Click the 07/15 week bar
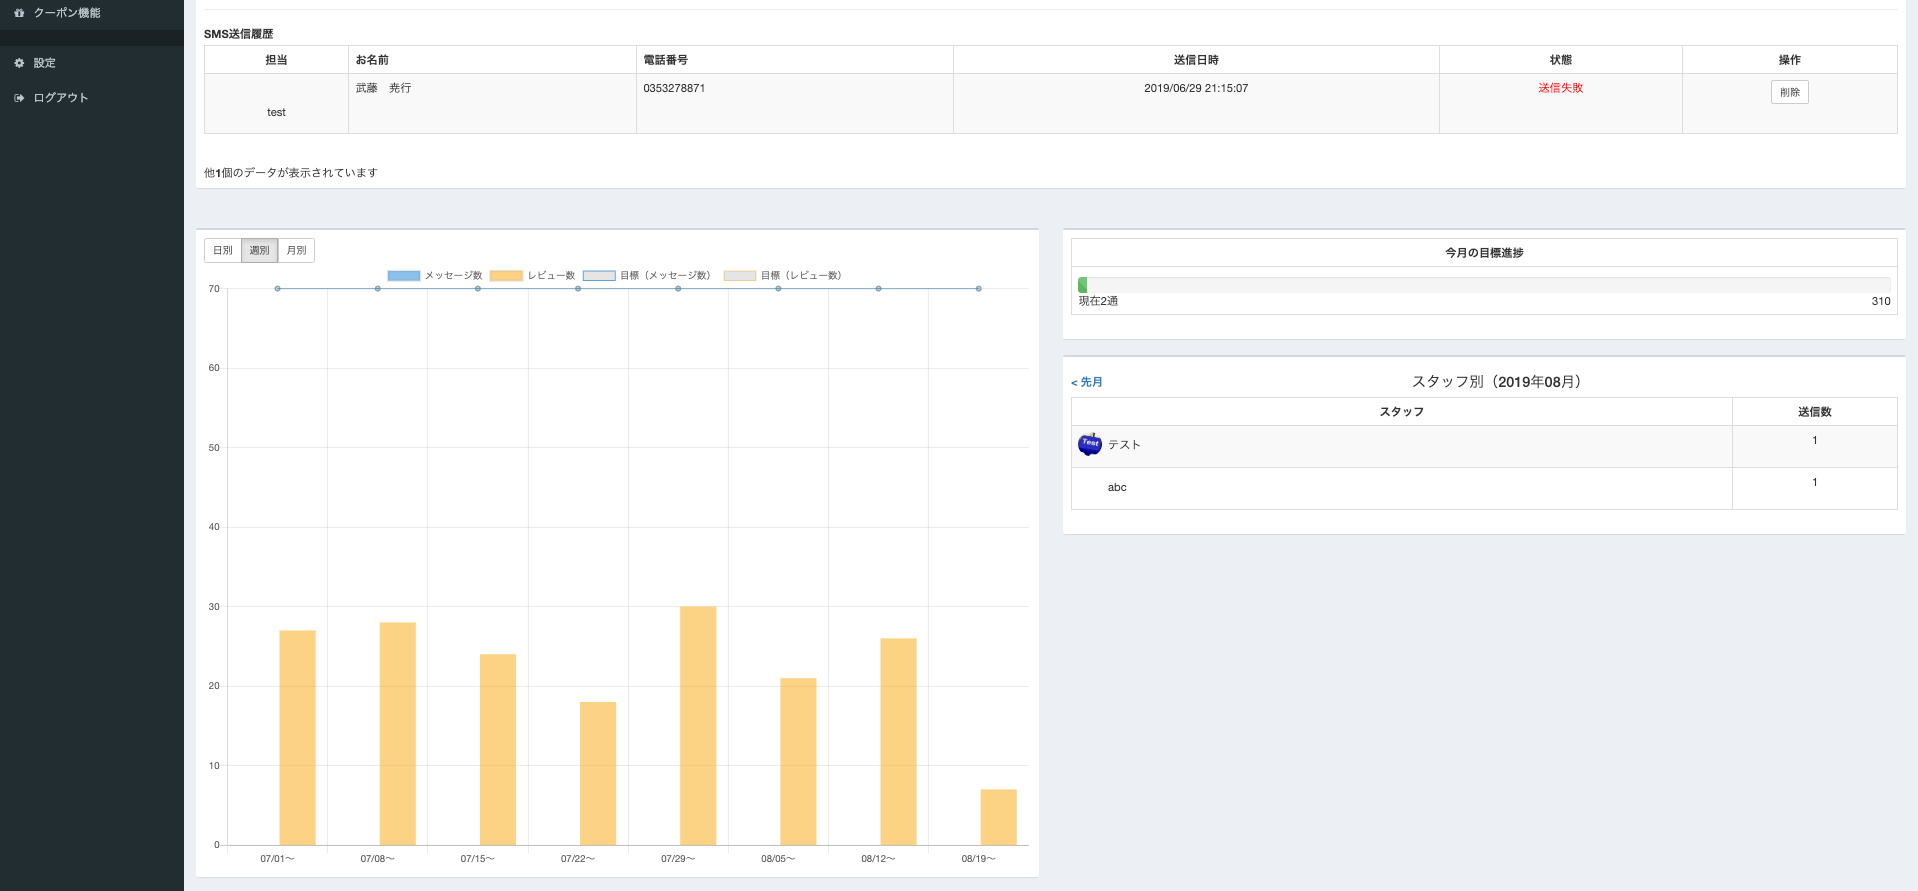This screenshot has width=1918, height=891. [x=498, y=750]
